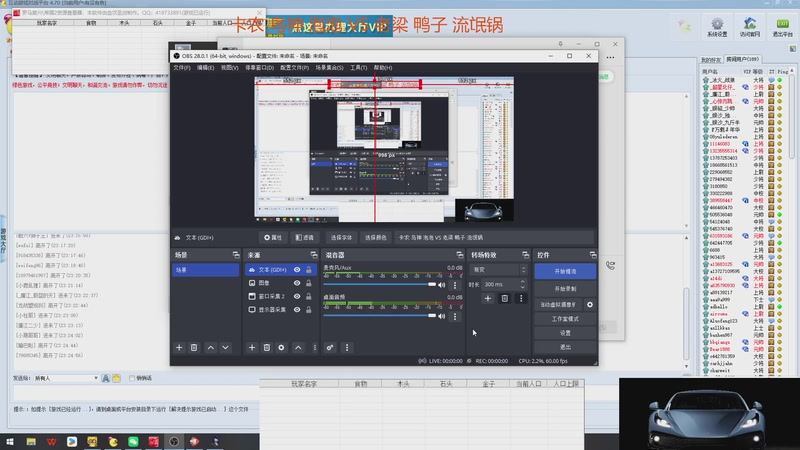Viewport: 800px width, 450px height.
Task: Move the scene down in list
Action: [226, 347]
